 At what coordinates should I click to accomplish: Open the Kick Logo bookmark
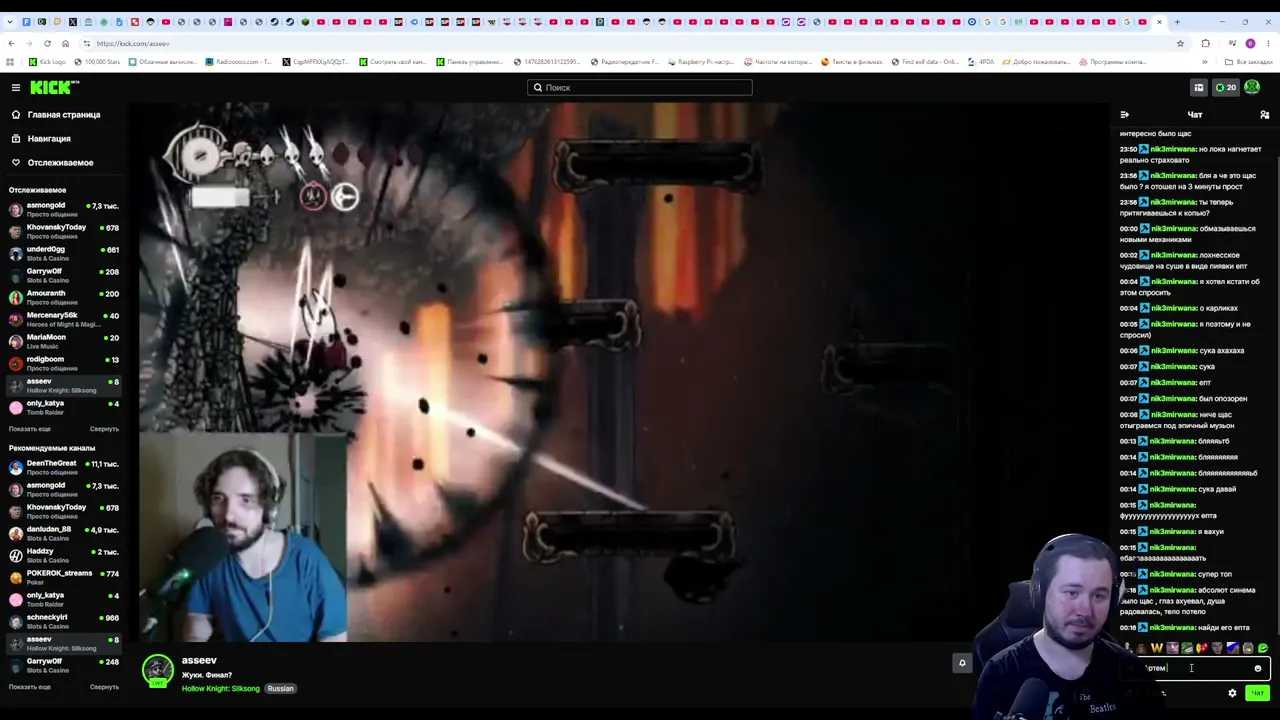click(47, 62)
